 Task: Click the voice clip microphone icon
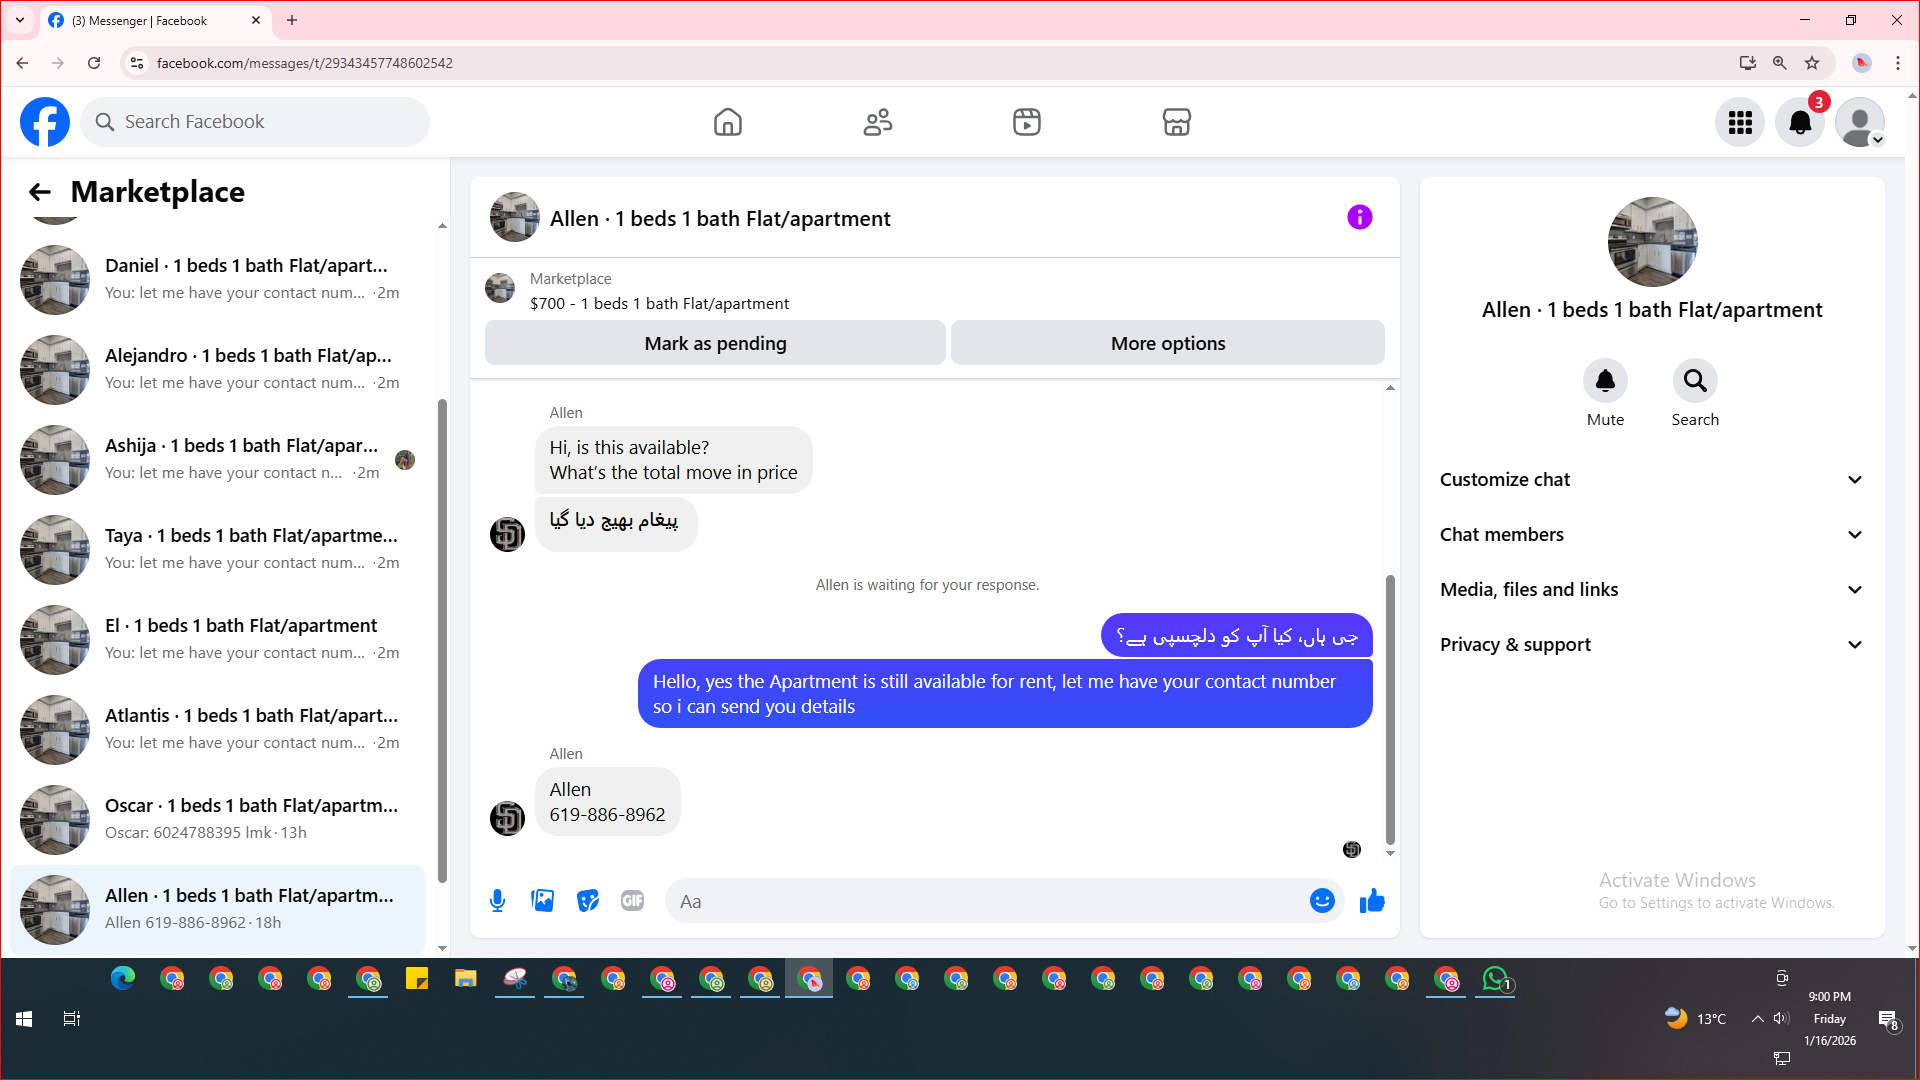497,901
